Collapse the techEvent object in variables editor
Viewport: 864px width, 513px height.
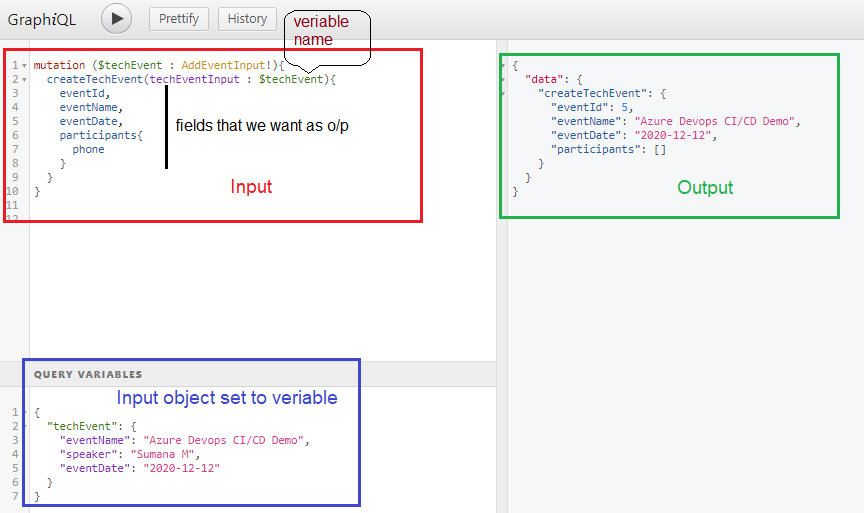[24, 426]
